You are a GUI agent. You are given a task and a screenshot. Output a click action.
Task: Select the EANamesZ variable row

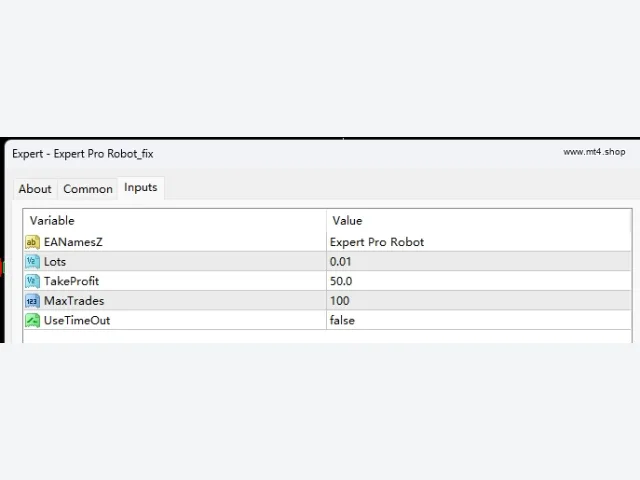point(327,242)
